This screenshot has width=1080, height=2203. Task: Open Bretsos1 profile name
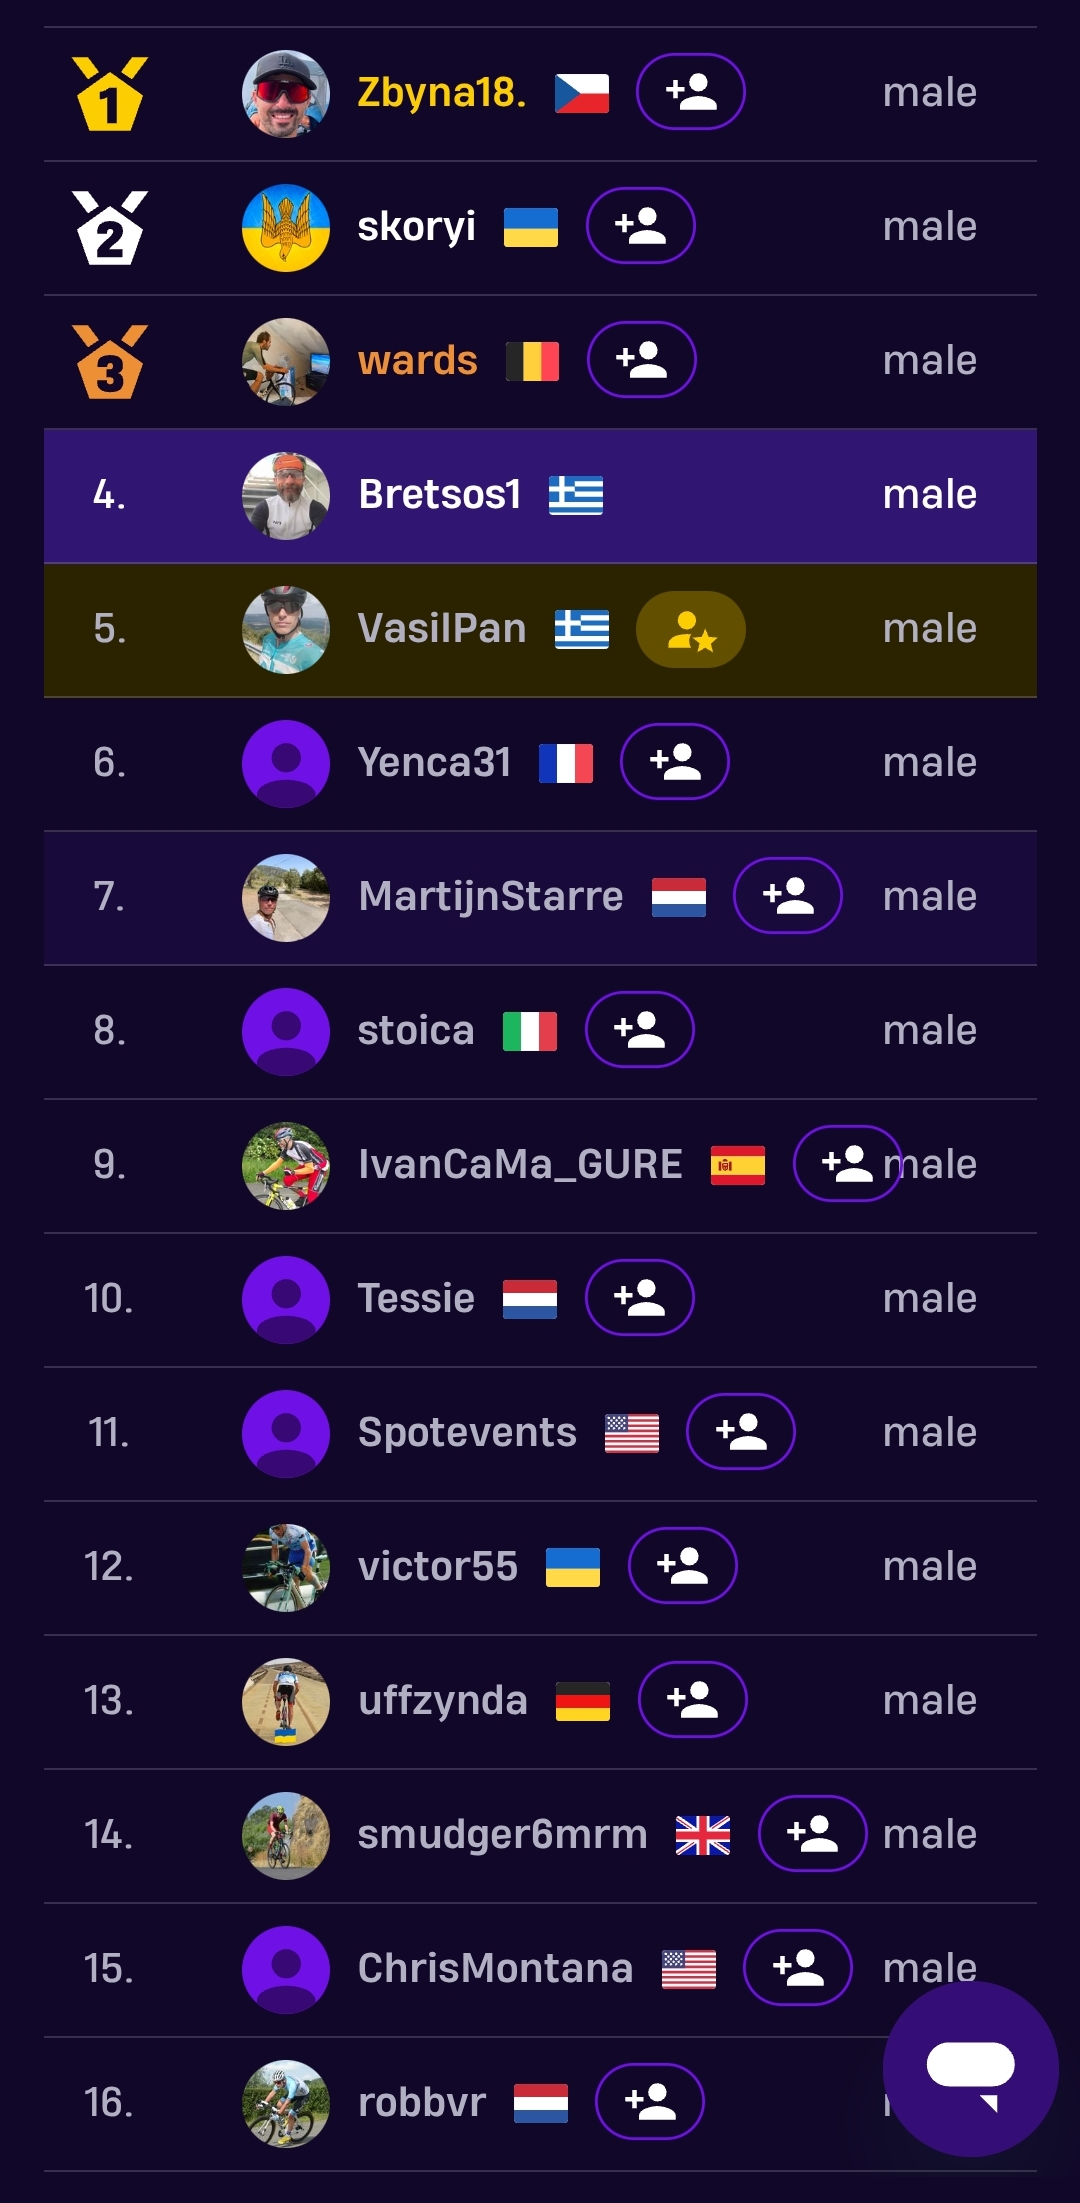440,495
